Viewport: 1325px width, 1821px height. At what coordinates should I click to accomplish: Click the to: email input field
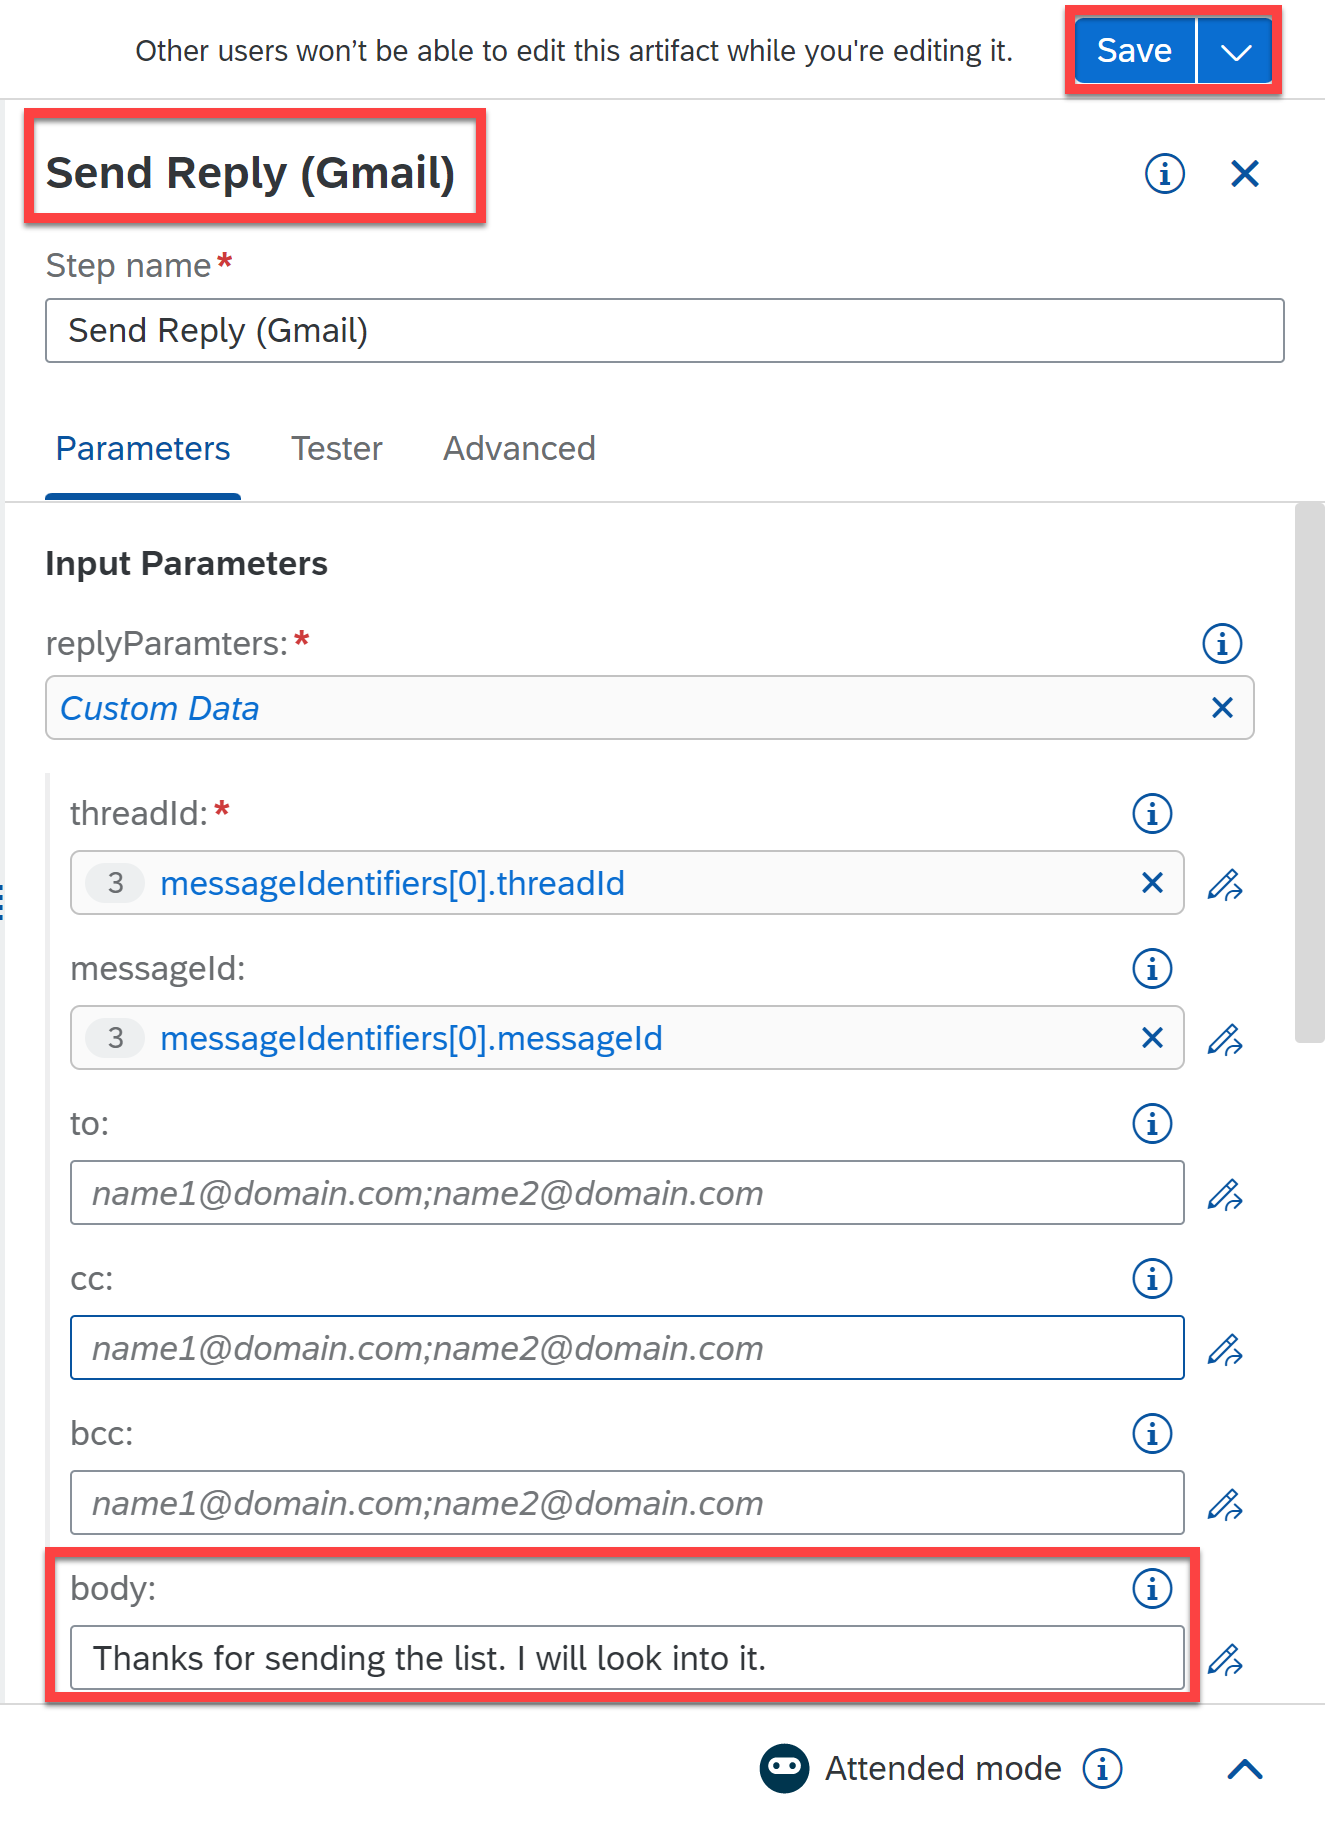click(627, 1193)
